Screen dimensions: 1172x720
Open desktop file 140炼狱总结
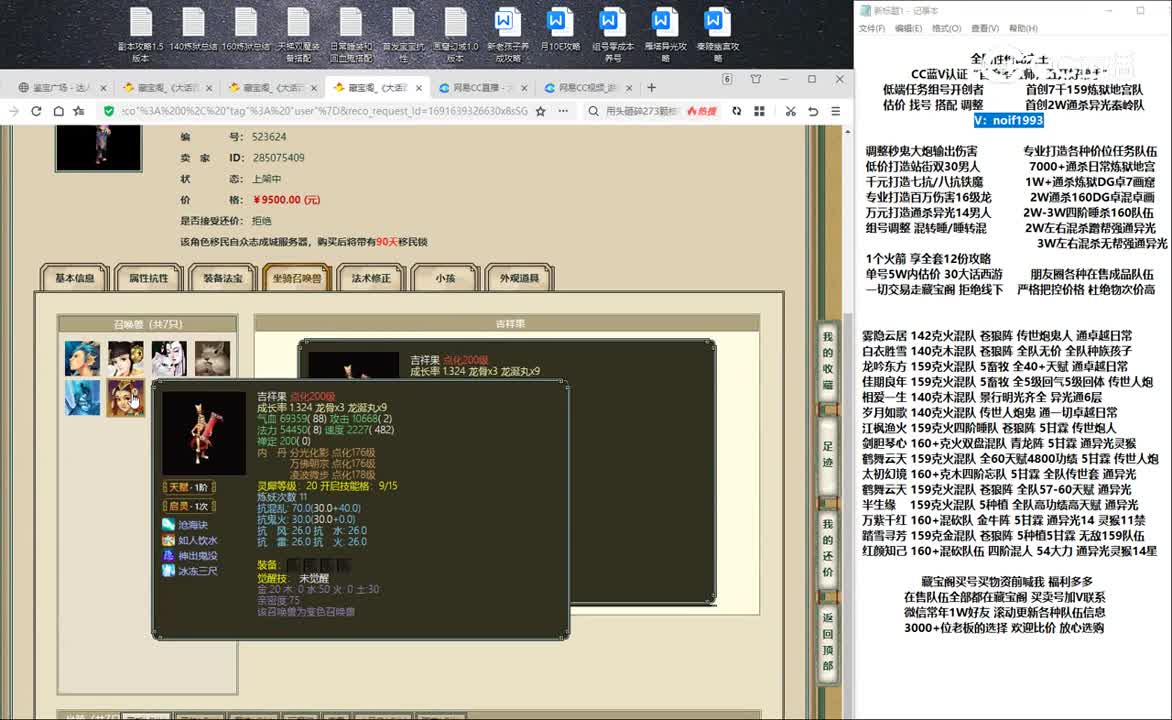[x=193, y=30]
